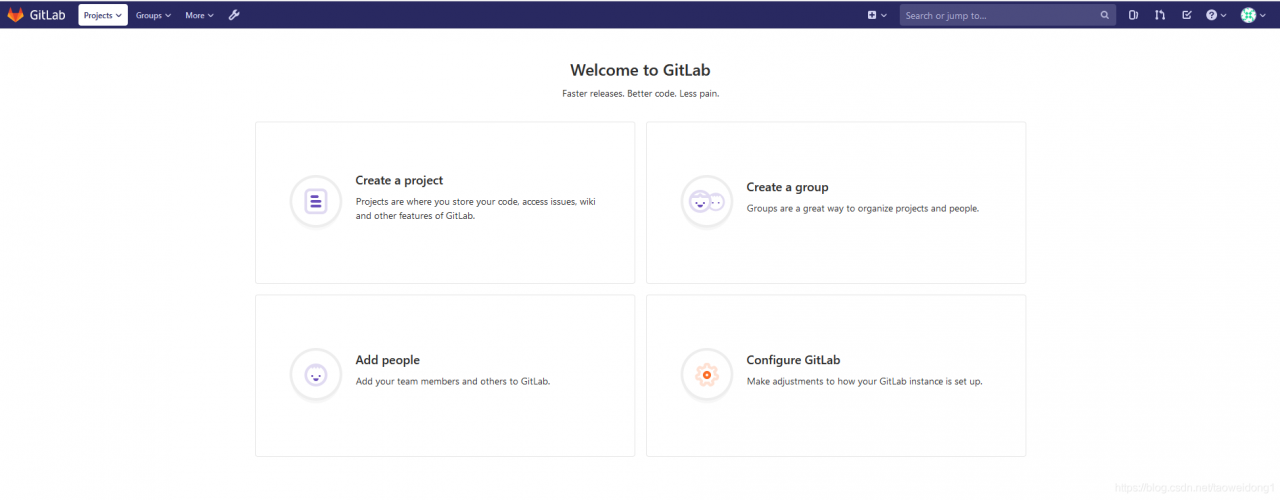The image size is (1280, 500).
Task: Open Admin Area wrench icon
Action: (x=234, y=15)
